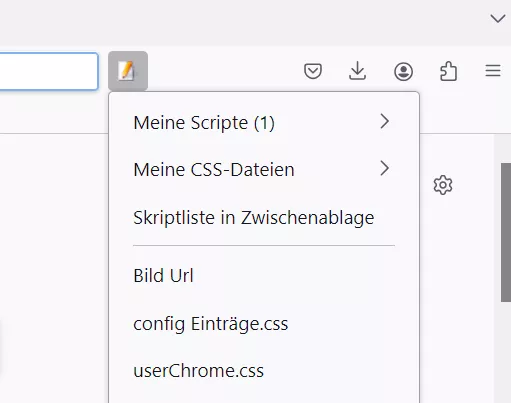Click the vertical scrollbar thumb
511x403 pixels.
click(506, 233)
